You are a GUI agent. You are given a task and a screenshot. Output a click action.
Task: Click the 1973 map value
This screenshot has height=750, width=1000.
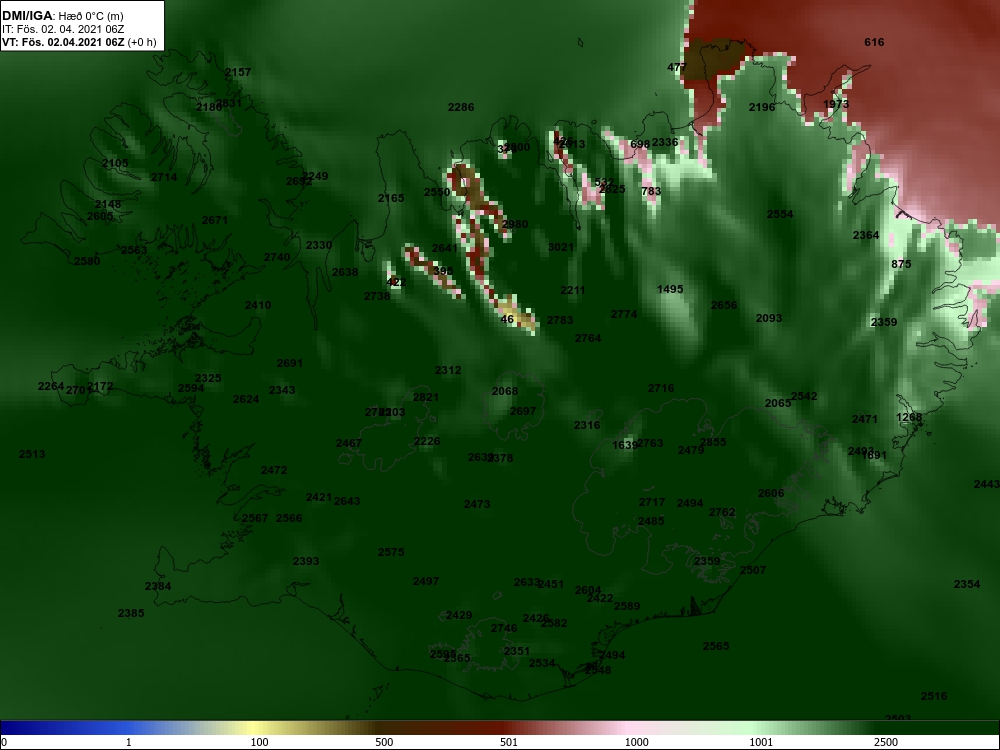(x=836, y=104)
